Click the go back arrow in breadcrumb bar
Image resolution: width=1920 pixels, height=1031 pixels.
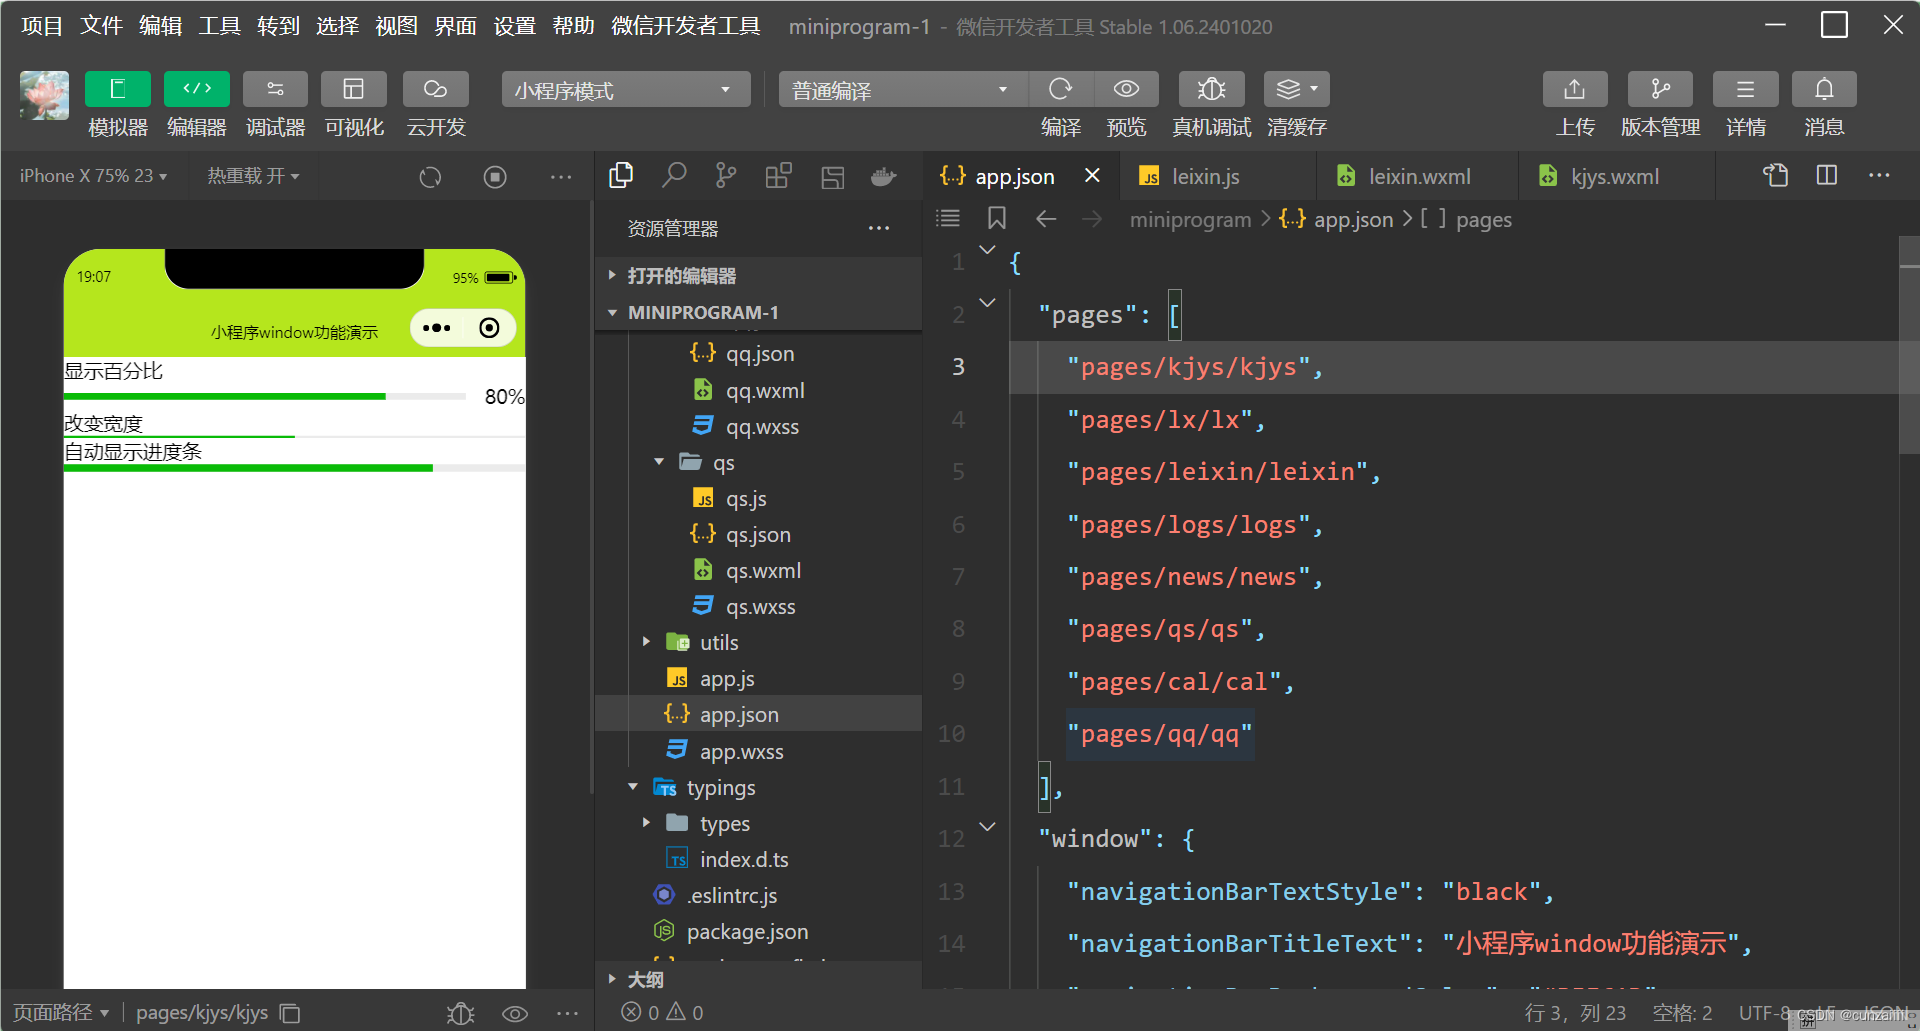tap(1046, 219)
